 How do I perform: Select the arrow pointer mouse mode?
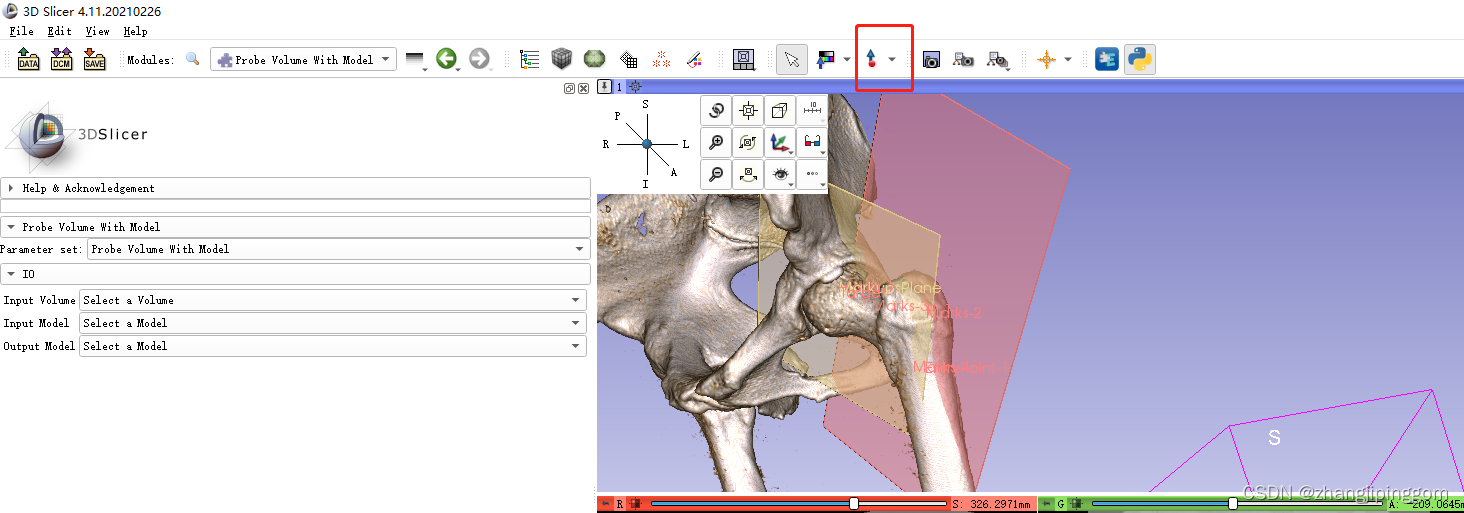point(792,60)
